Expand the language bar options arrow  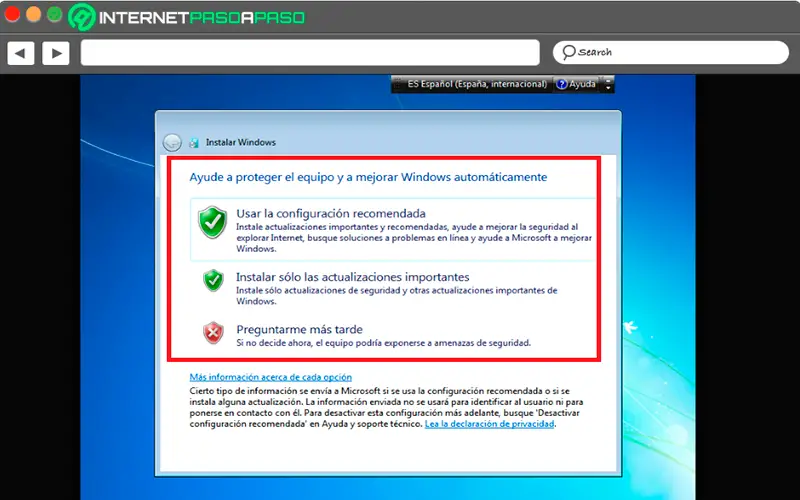pyautogui.click(x=608, y=88)
